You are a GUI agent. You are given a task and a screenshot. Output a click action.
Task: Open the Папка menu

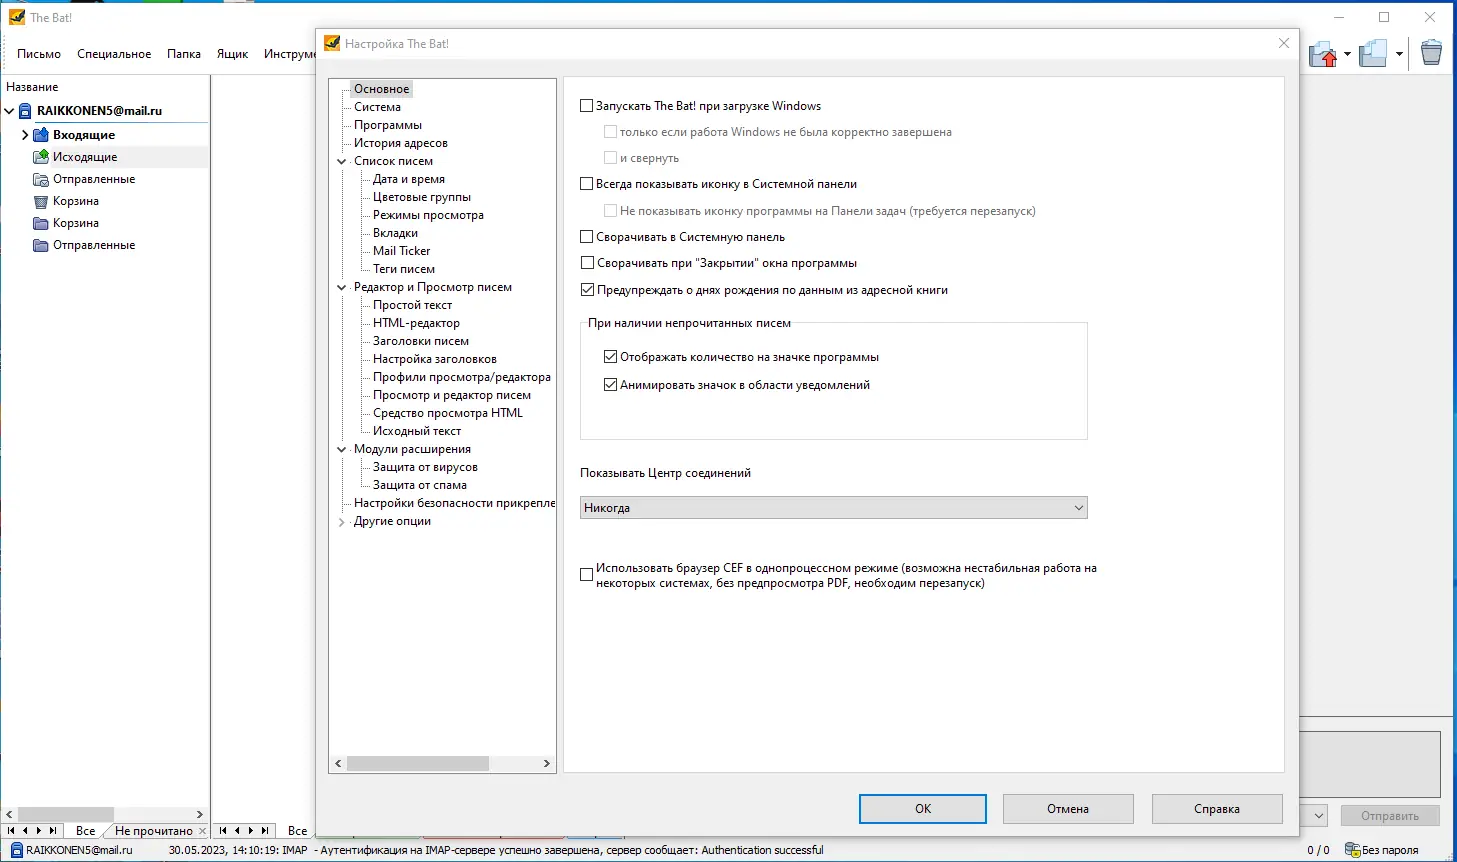(x=184, y=54)
